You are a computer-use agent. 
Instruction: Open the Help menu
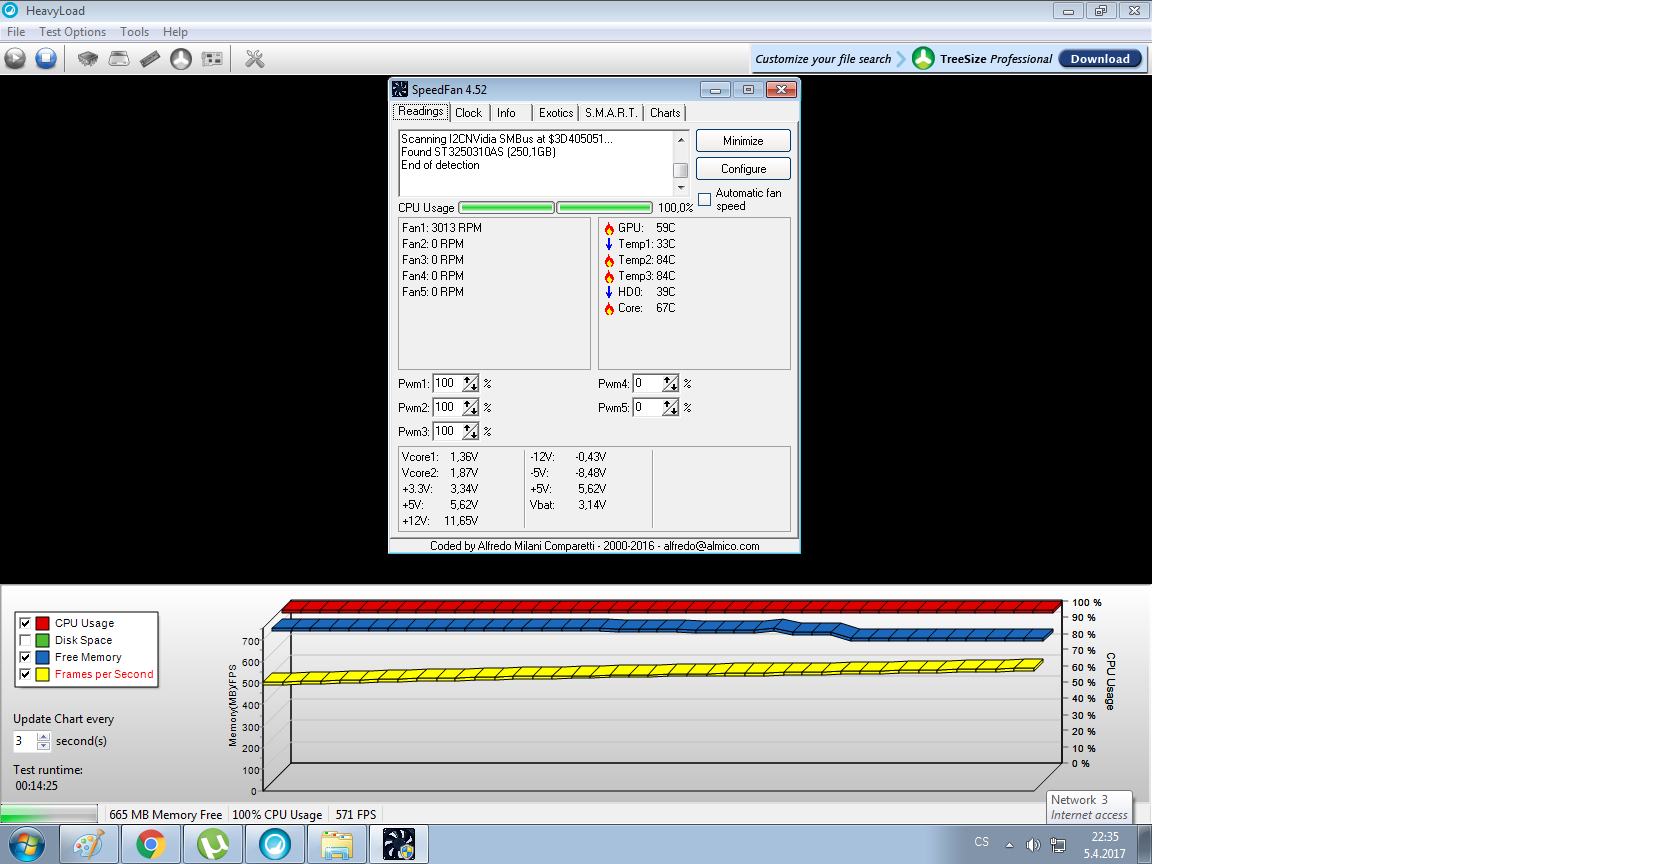coord(176,32)
